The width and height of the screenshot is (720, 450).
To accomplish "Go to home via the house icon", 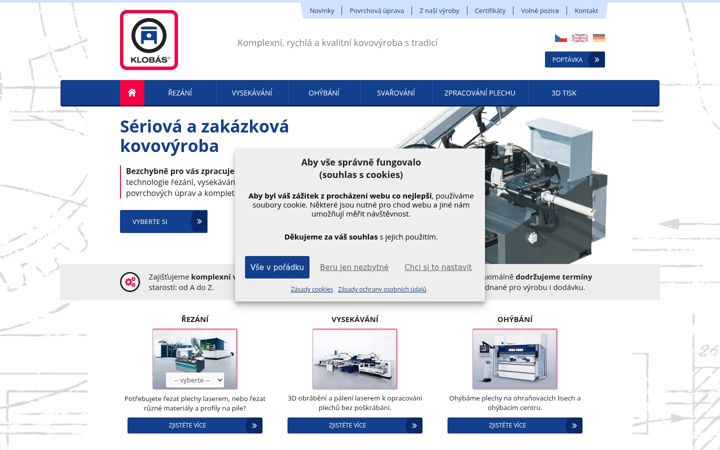I will (132, 93).
